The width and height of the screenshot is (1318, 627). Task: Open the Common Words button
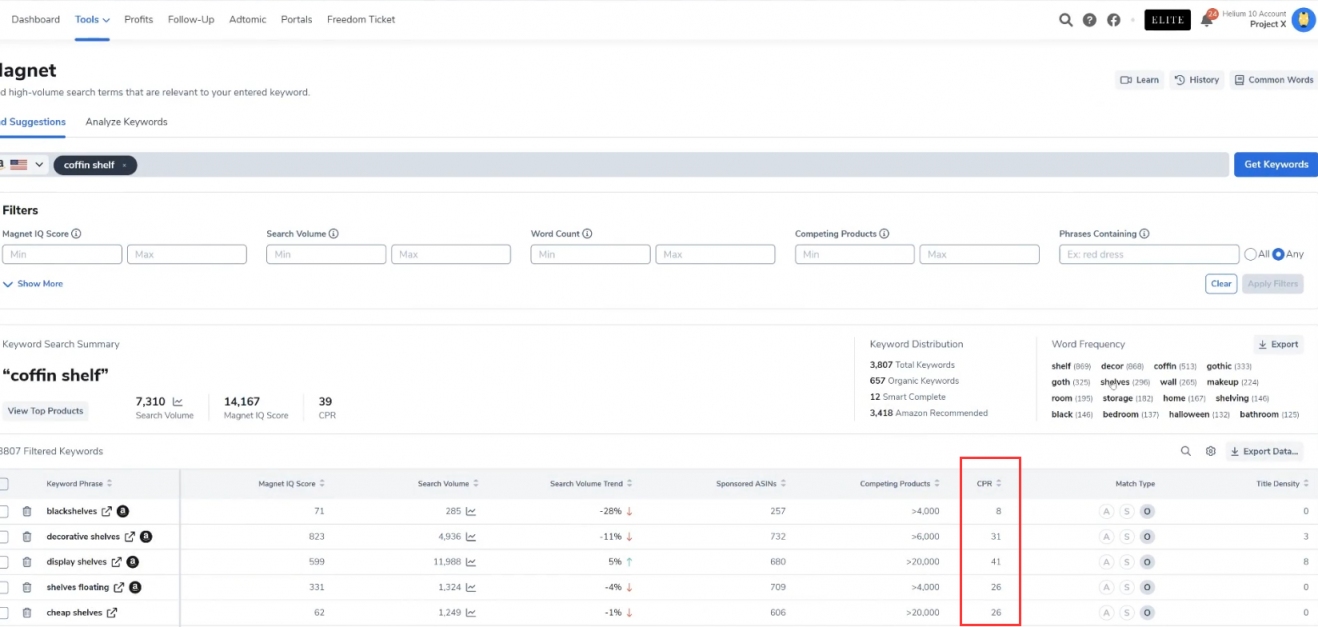click(1273, 80)
